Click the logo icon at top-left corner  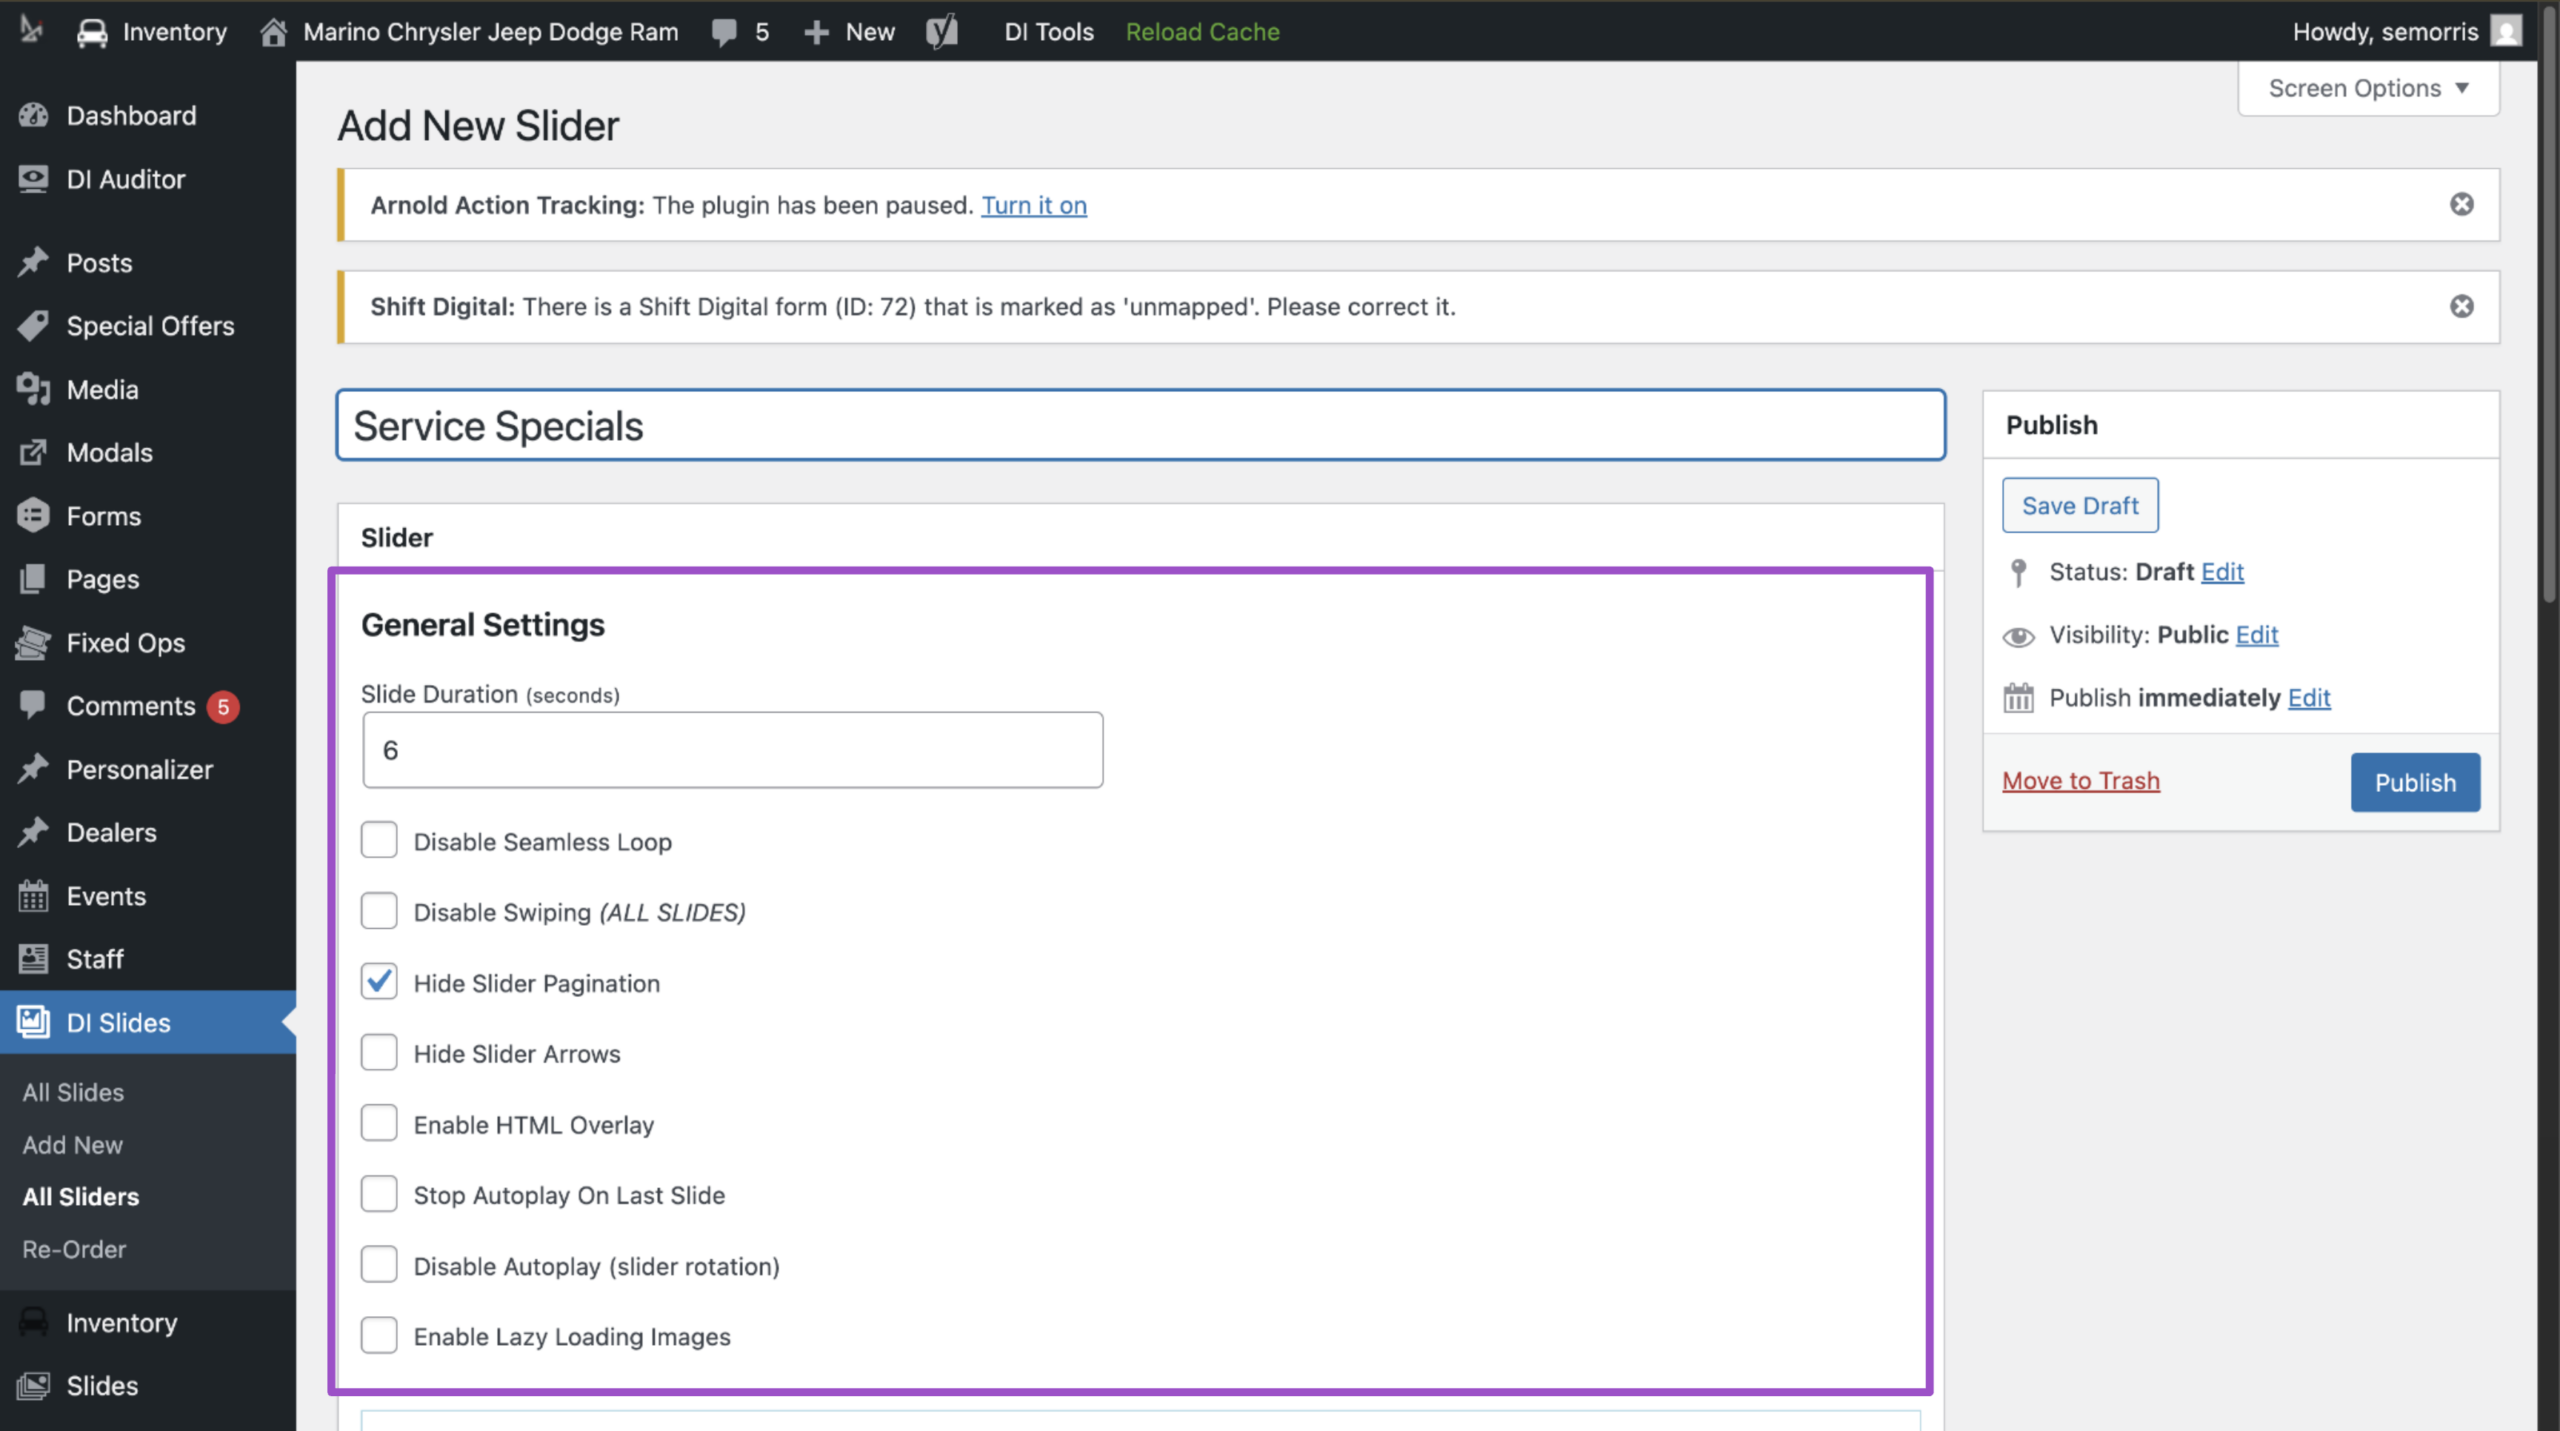(x=32, y=30)
